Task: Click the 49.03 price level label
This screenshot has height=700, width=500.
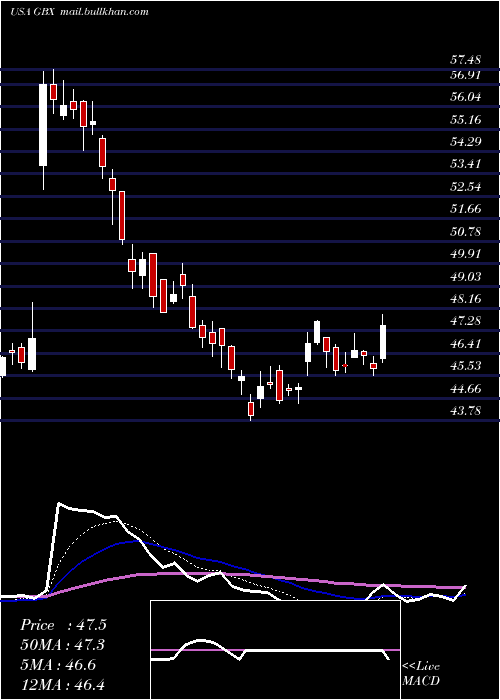Action: click(x=465, y=276)
